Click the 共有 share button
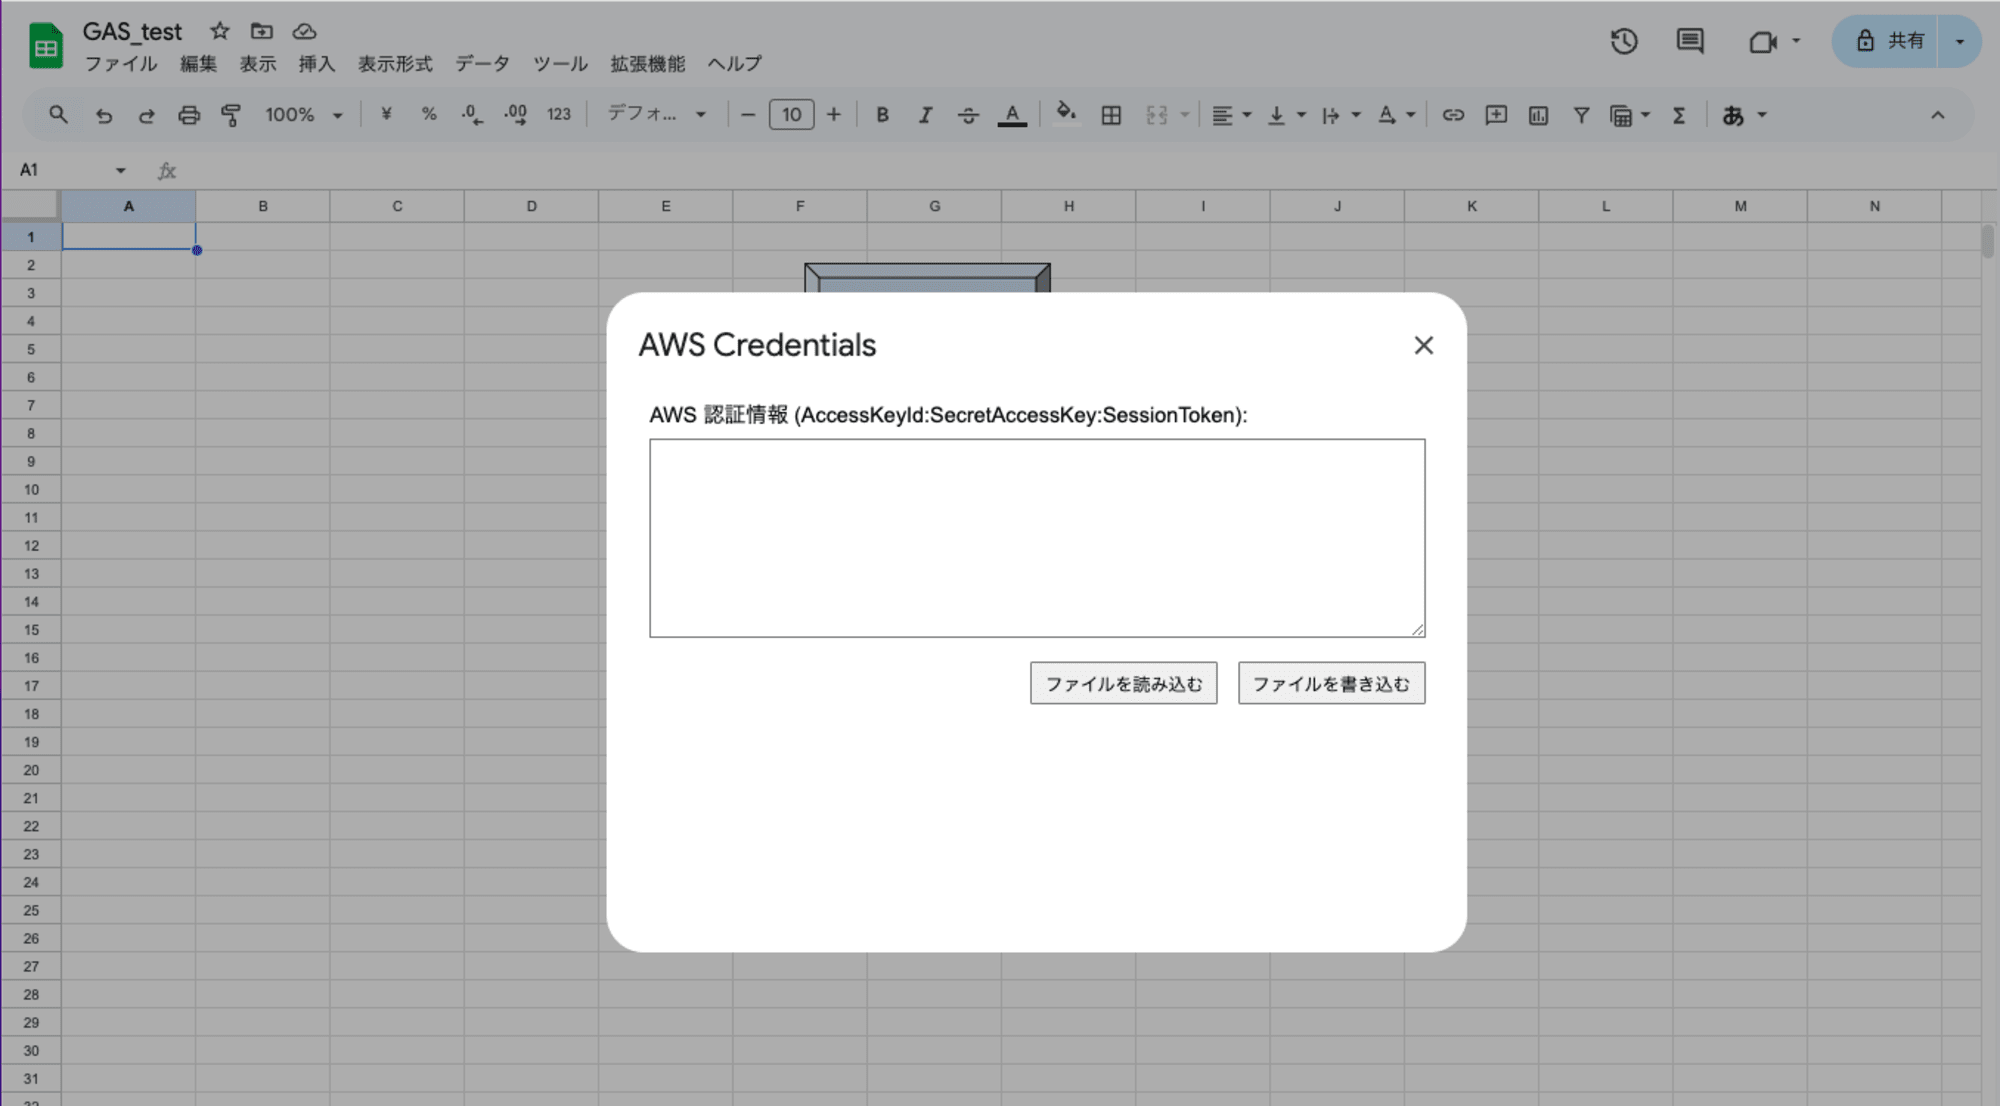2000x1106 pixels. tap(1885, 41)
